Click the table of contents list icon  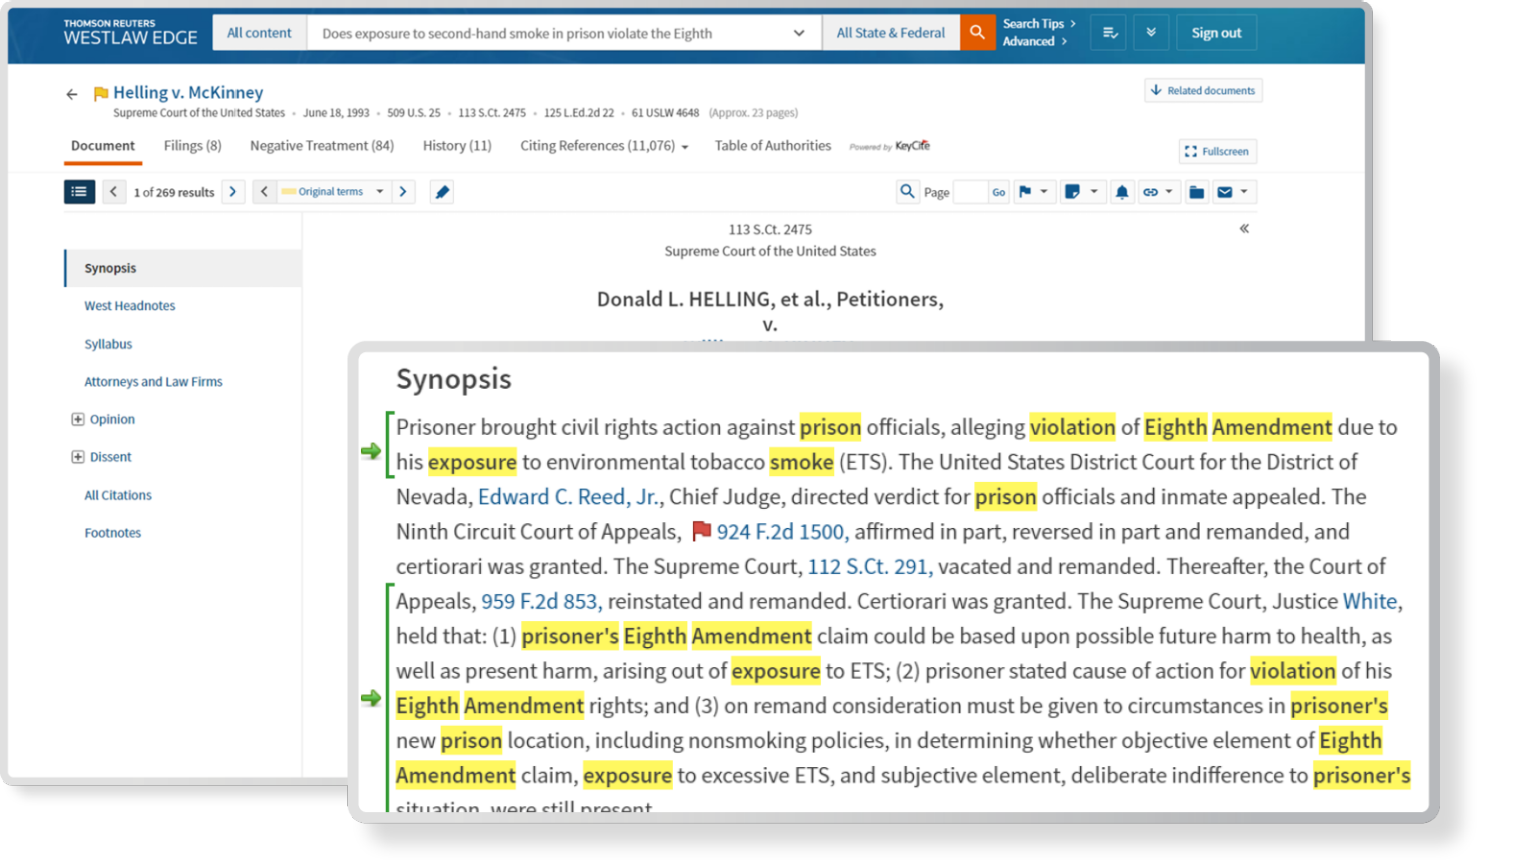79,192
